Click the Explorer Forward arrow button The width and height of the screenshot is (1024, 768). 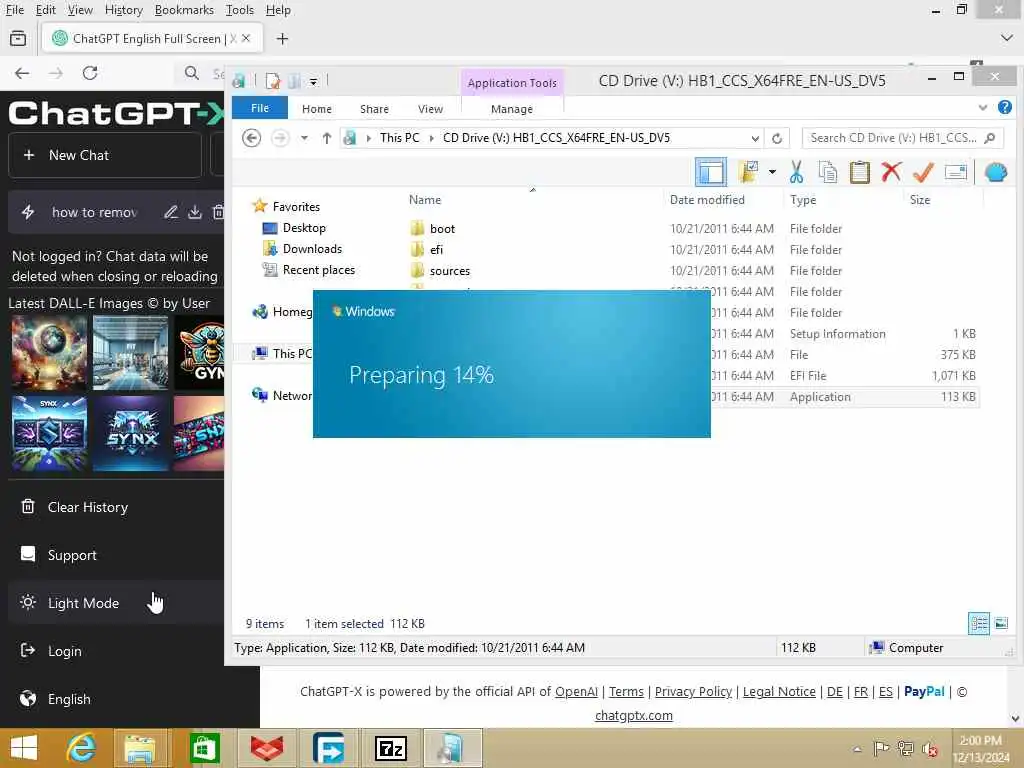[x=280, y=138]
